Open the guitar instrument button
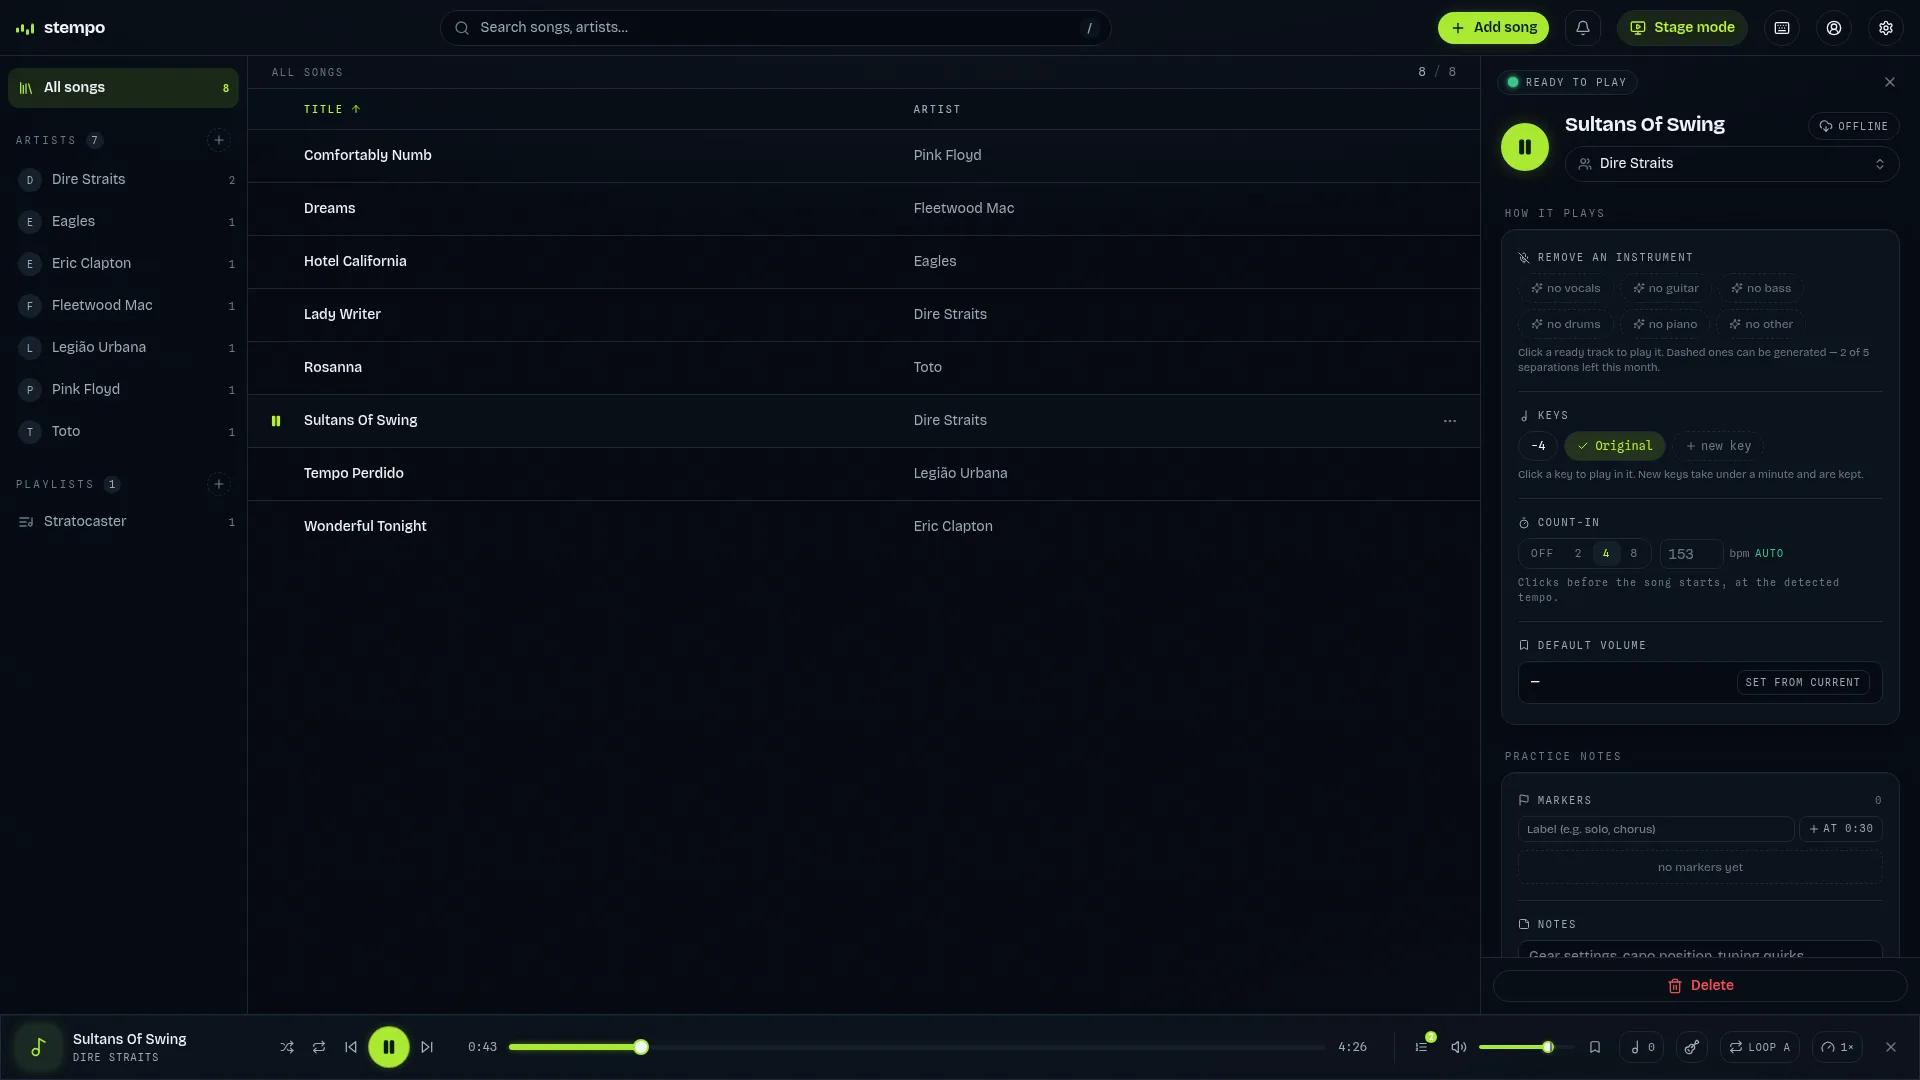1920x1080 pixels. coord(1692,1047)
